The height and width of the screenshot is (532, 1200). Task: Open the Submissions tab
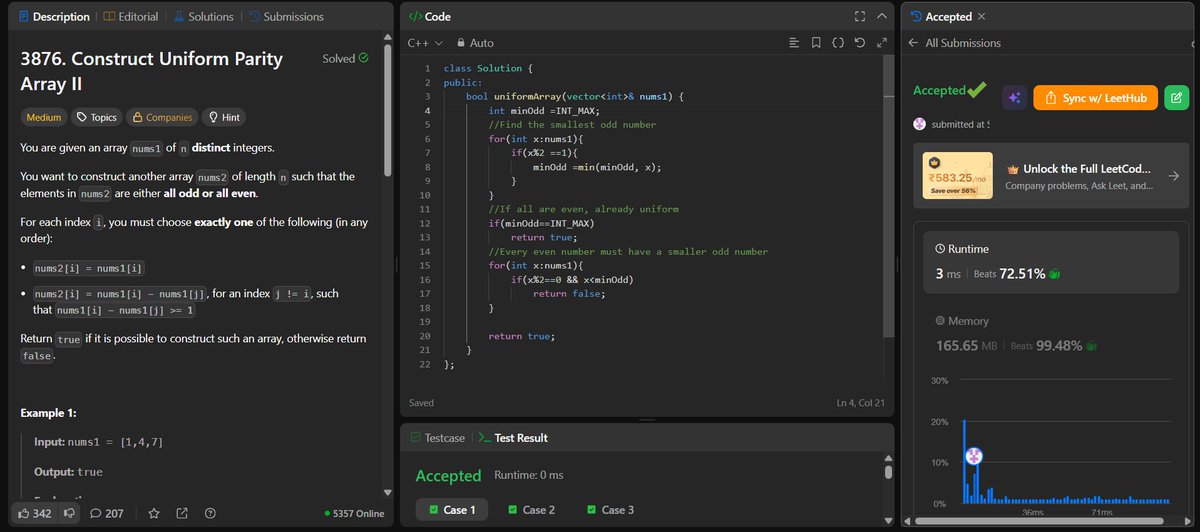click(x=286, y=16)
